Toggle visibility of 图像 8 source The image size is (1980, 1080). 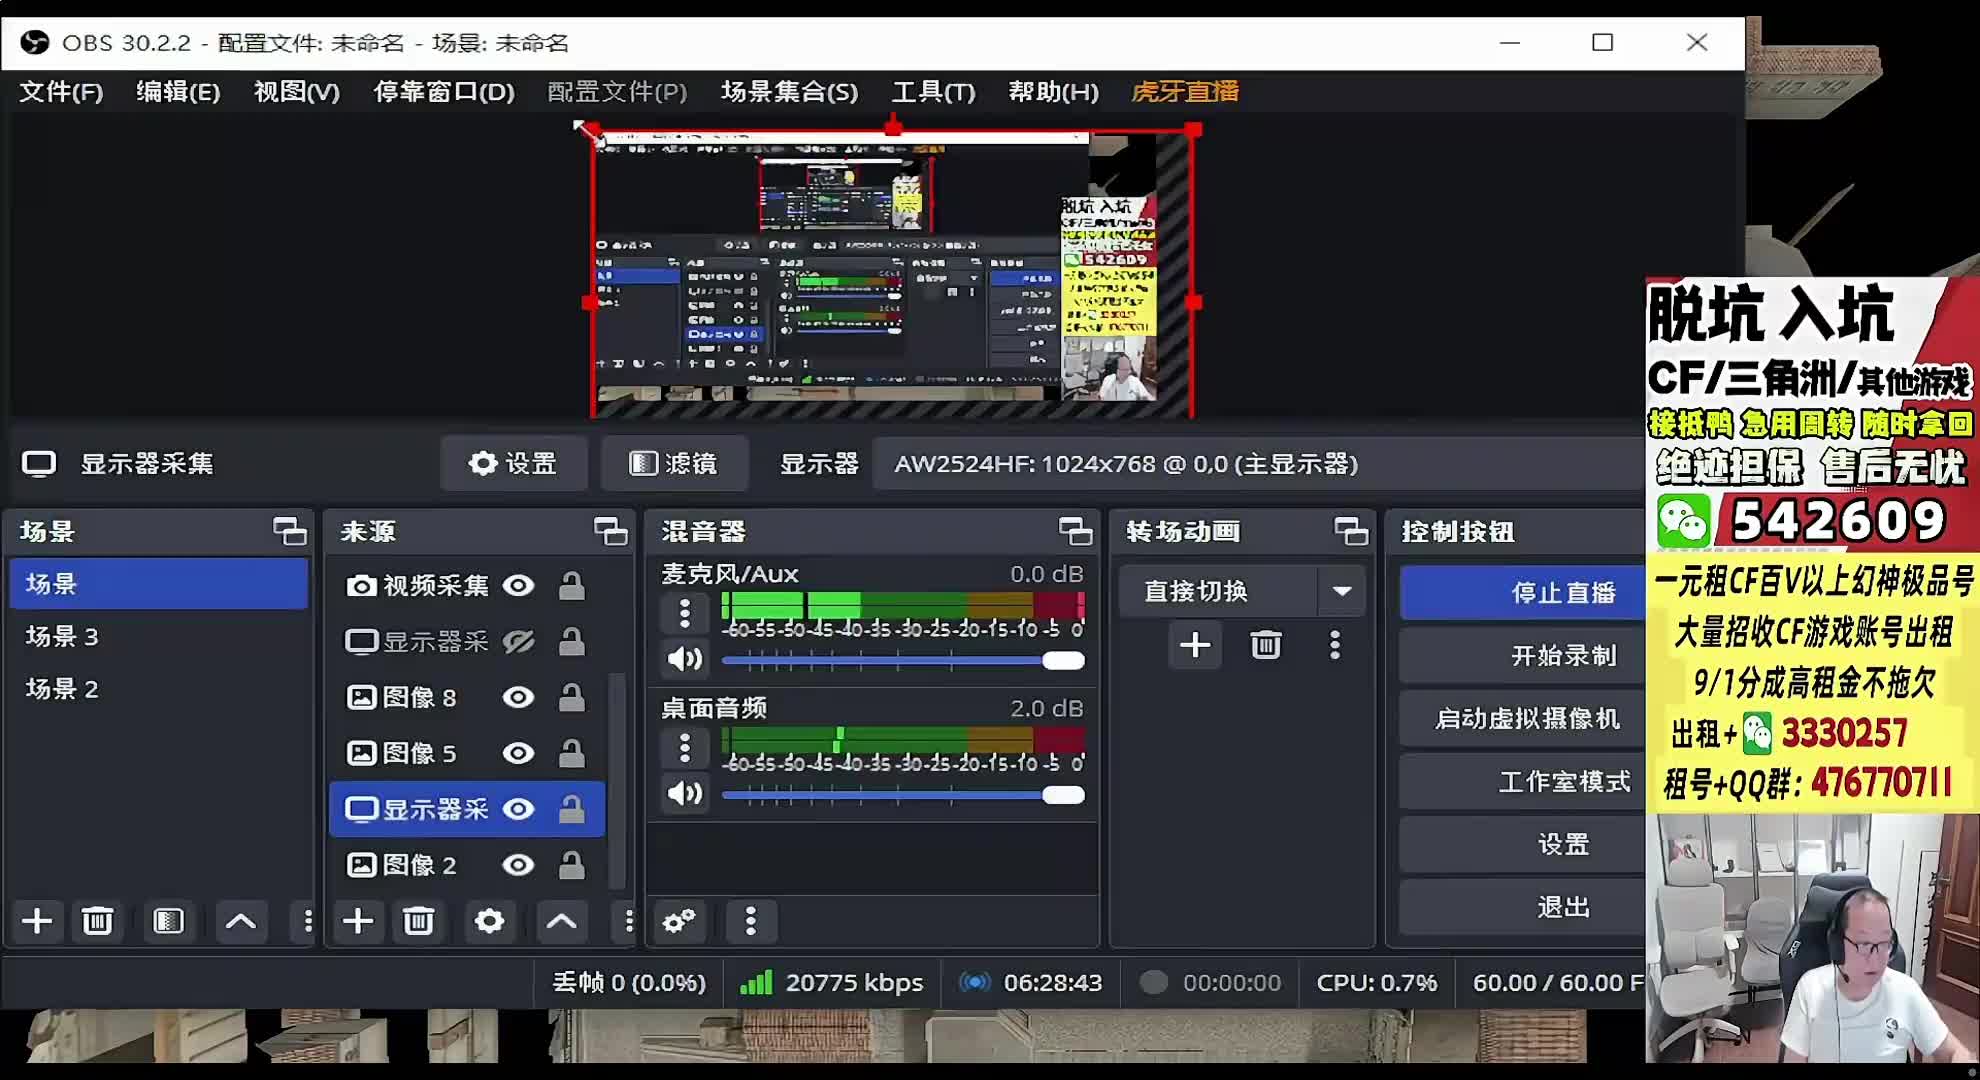coord(518,697)
